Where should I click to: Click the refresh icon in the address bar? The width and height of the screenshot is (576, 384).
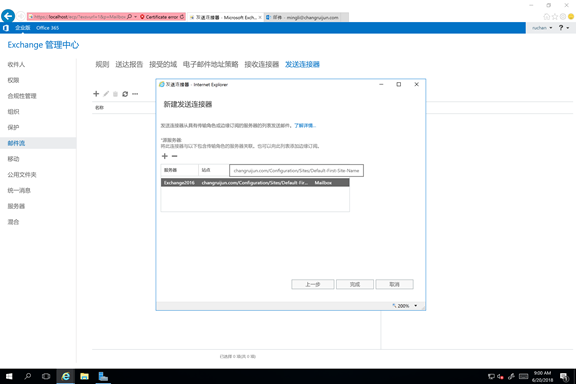(x=182, y=17)
